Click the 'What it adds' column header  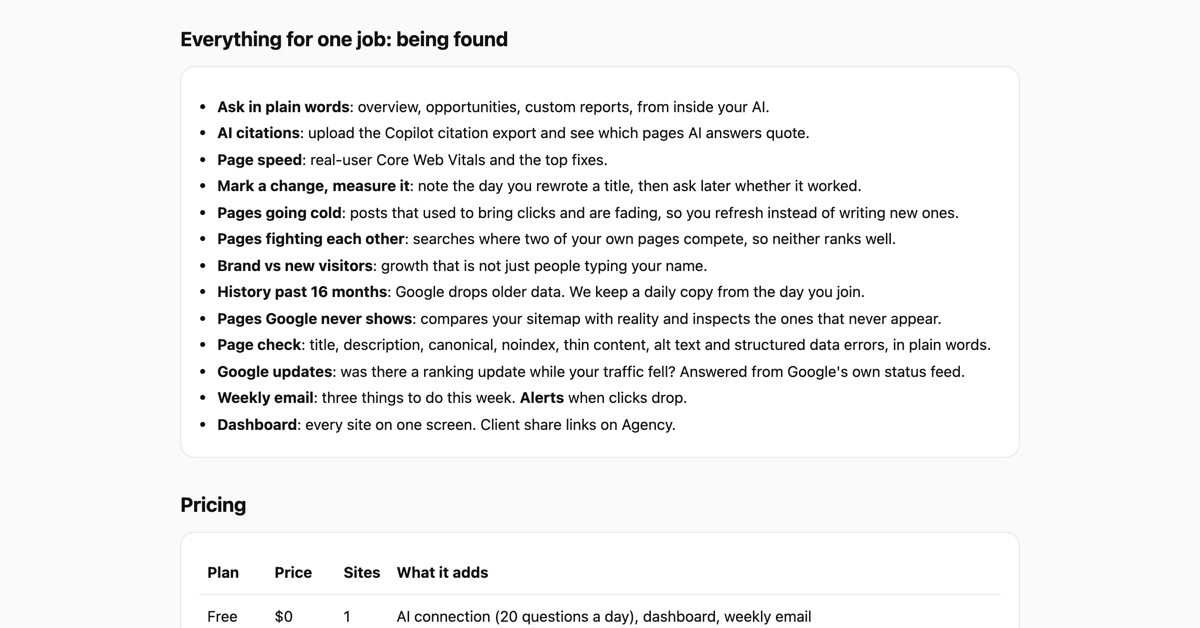442,573
